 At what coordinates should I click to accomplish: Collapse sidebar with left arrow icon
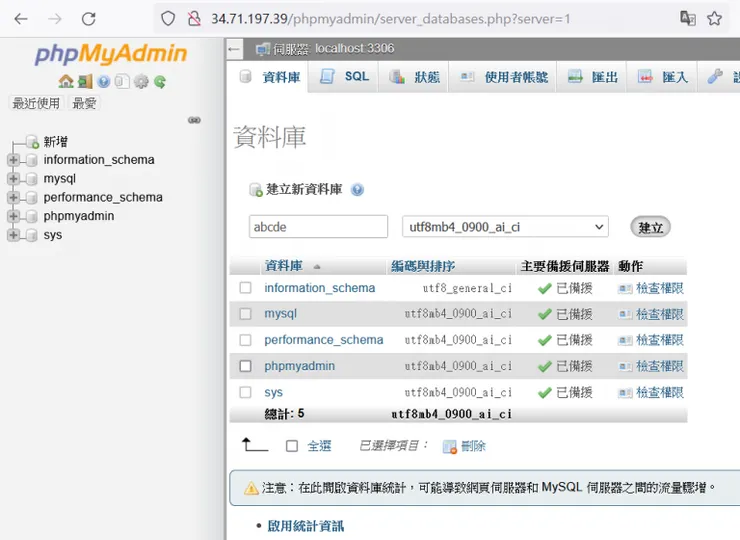click(x=234, y=49)
